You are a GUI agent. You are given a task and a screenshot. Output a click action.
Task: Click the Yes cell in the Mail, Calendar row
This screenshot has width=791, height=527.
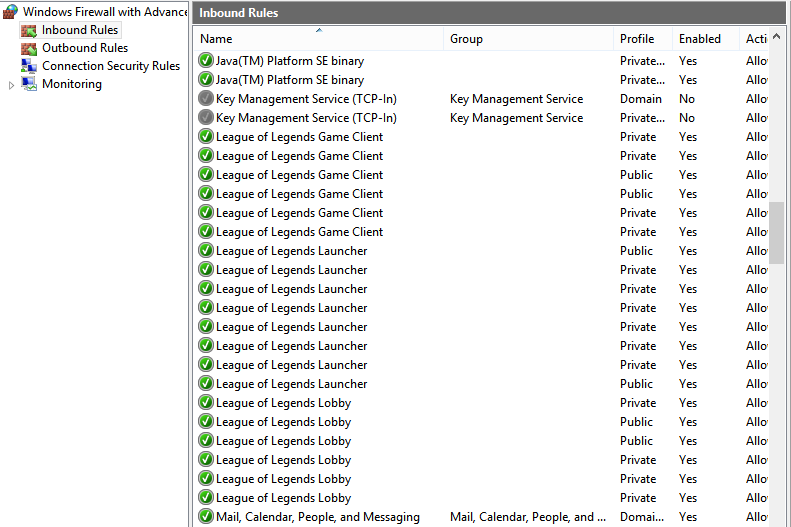[688, 517]
